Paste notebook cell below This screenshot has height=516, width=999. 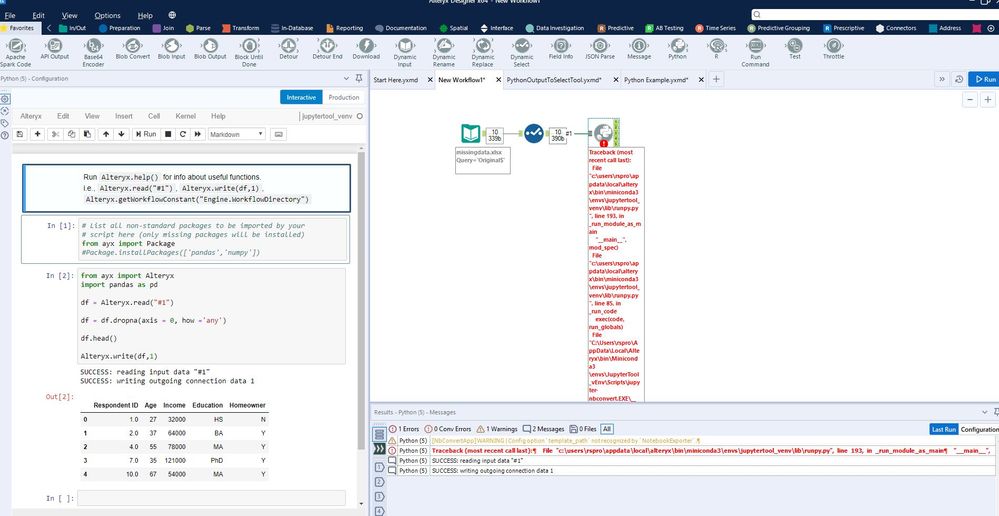coord(87,134)
